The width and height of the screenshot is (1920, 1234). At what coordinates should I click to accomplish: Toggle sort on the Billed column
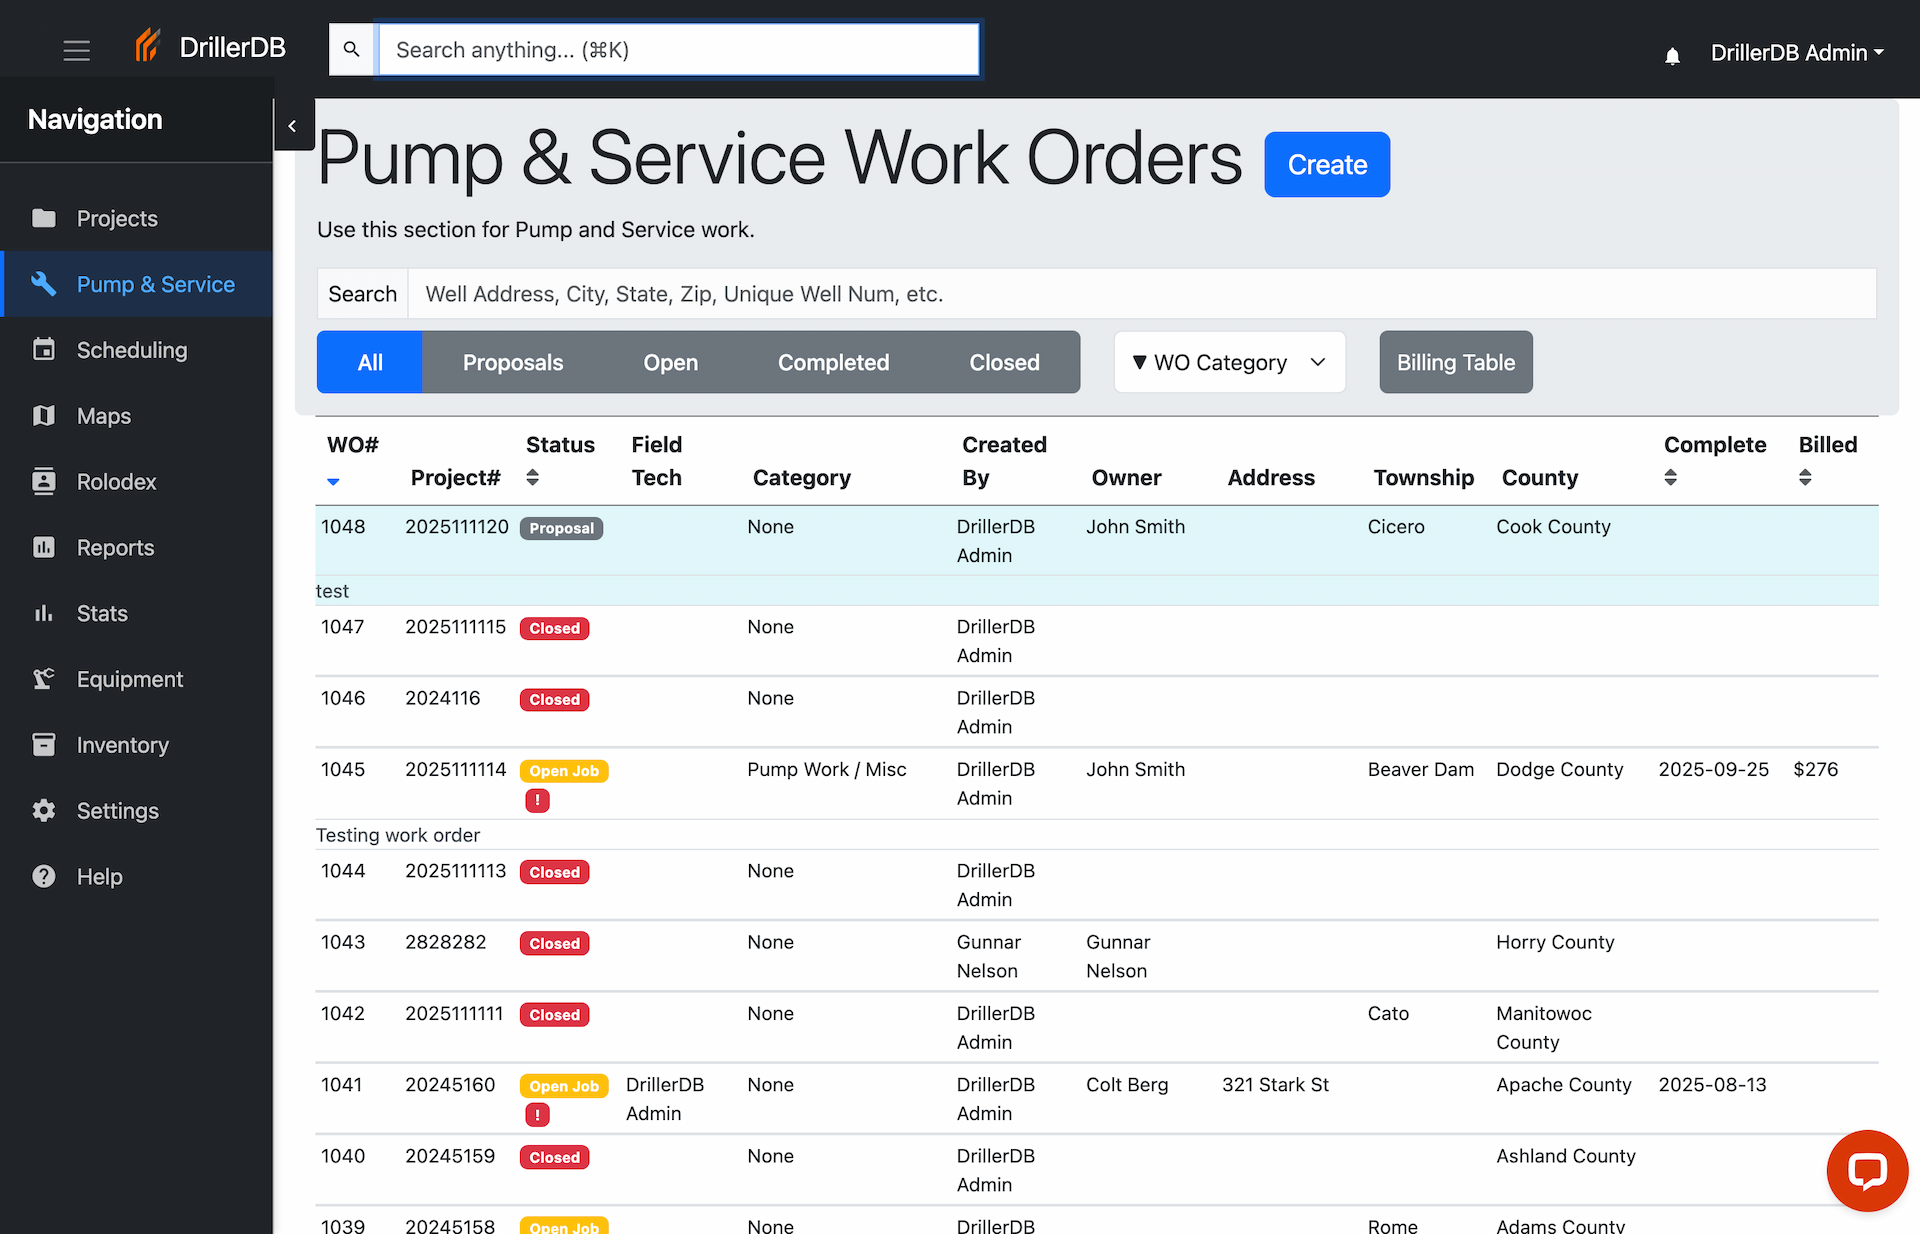pyautogui.click(x=1805, y=478)
